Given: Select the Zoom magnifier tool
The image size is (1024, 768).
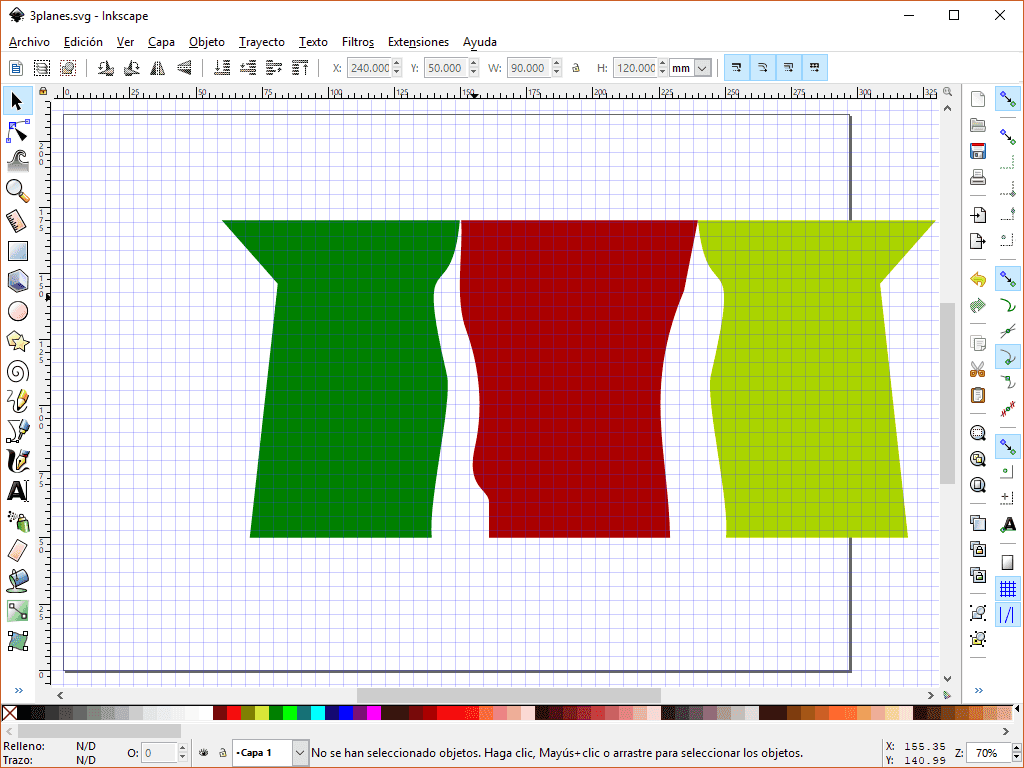Looking at the screenshot, I should [x=17, y=190].
